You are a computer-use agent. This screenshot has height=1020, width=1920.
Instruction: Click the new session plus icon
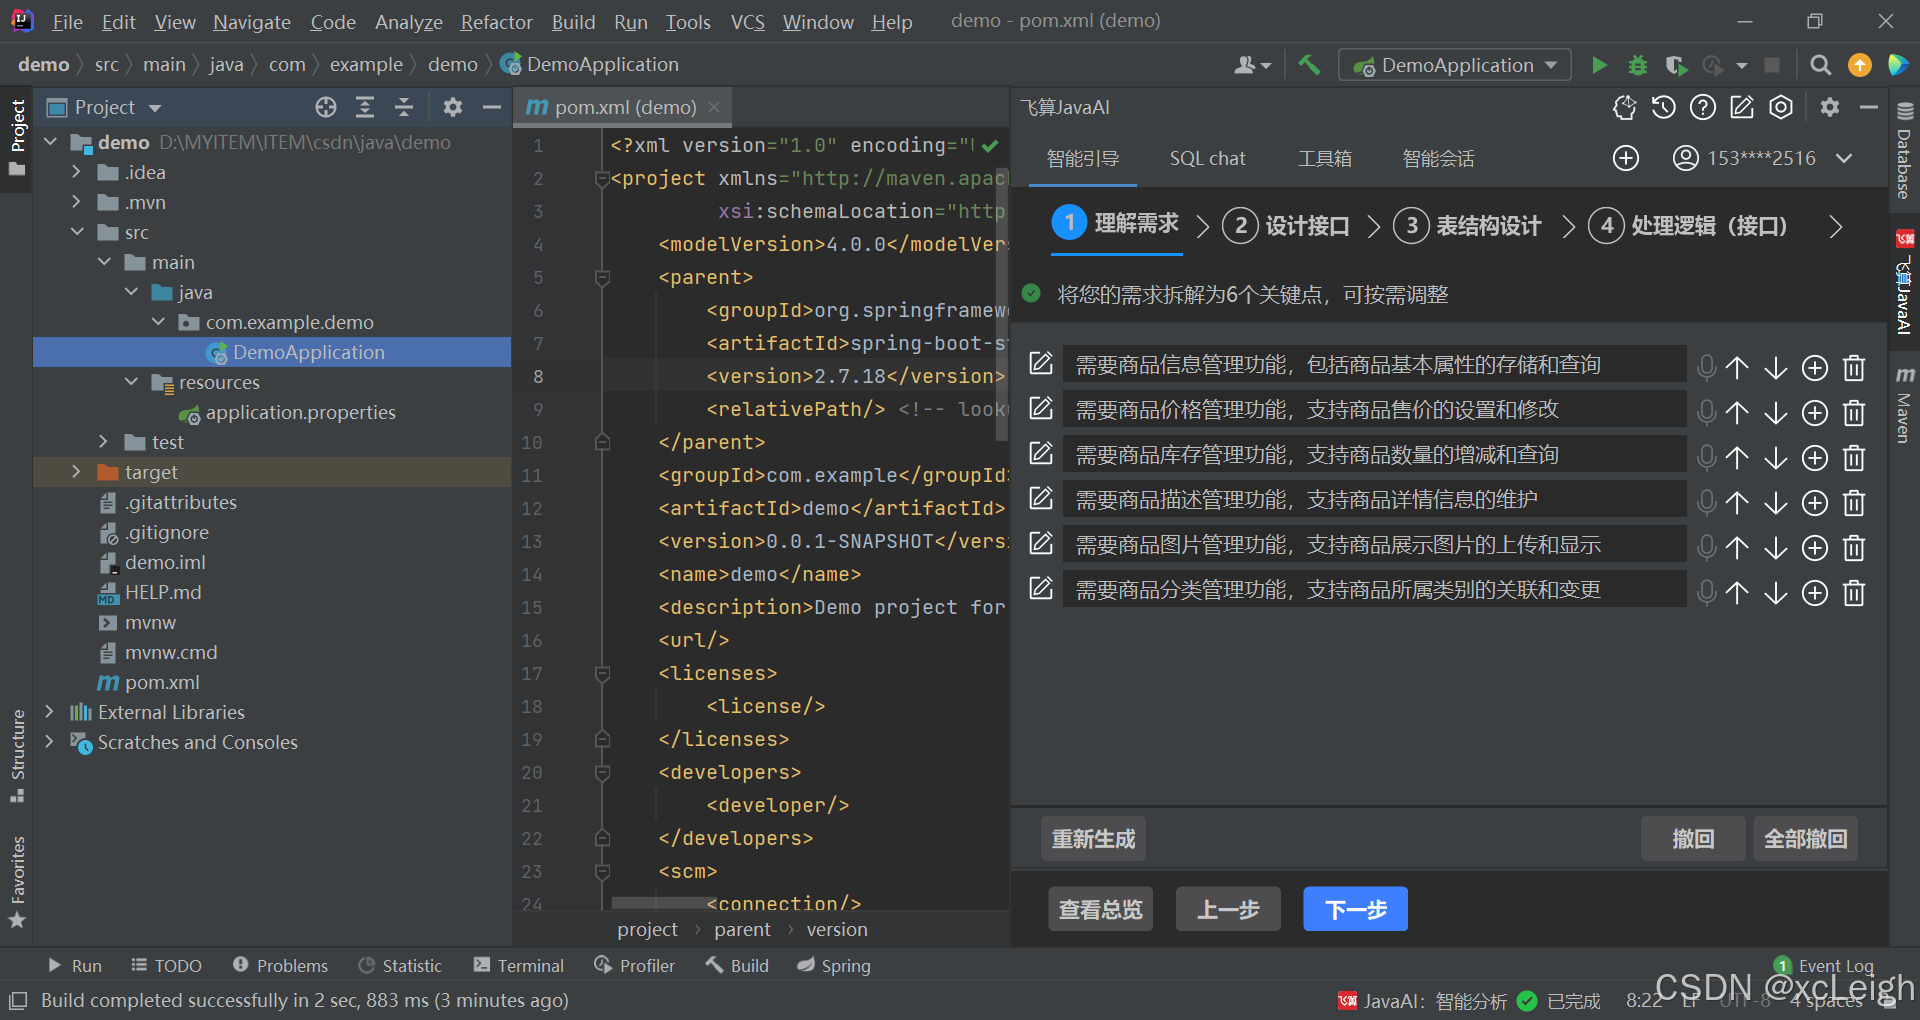coord(1626,158)
